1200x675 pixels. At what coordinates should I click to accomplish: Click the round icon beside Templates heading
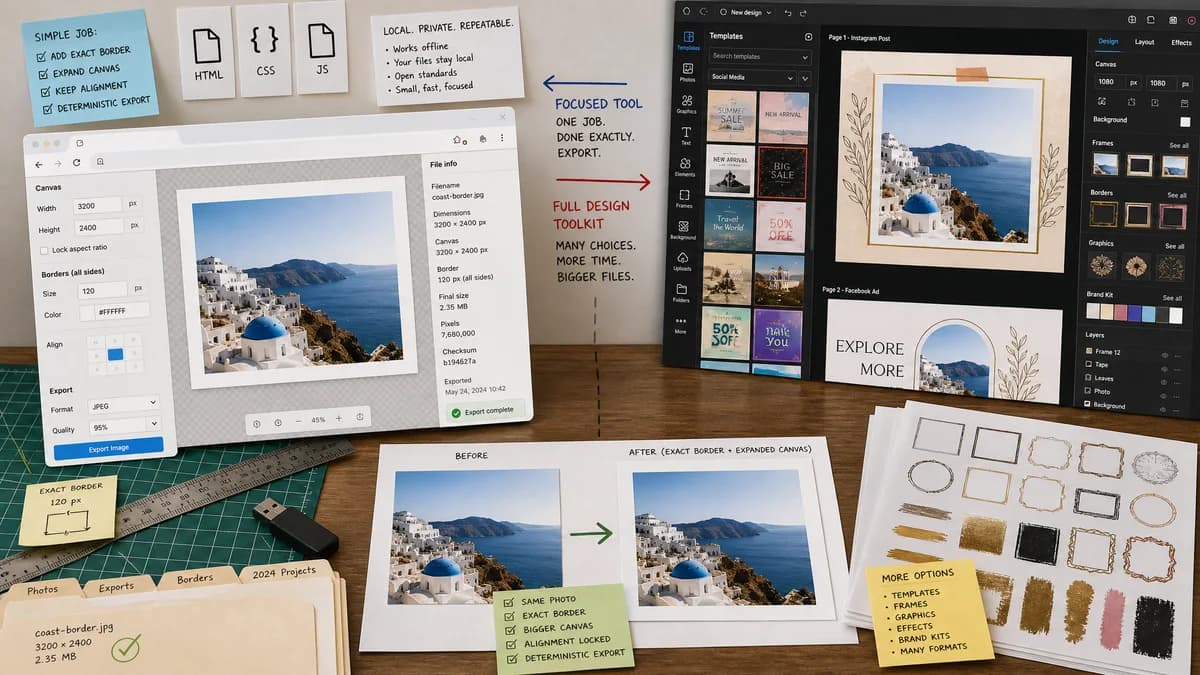point(808,37)
